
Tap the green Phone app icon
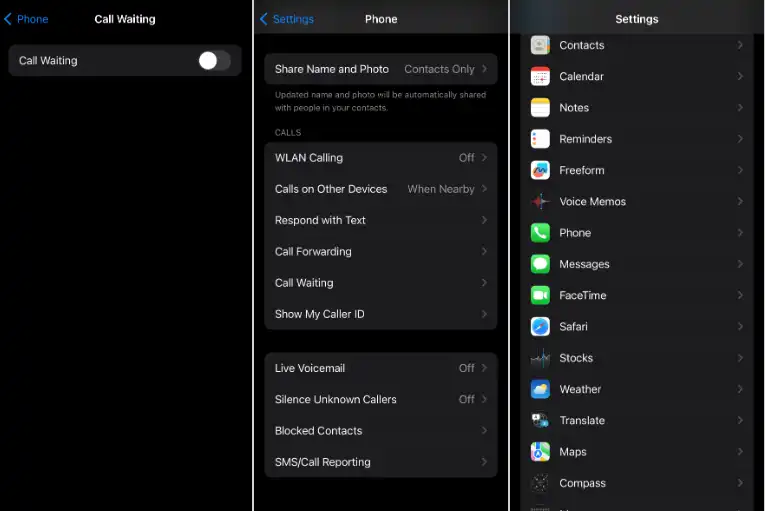[540, 233]
